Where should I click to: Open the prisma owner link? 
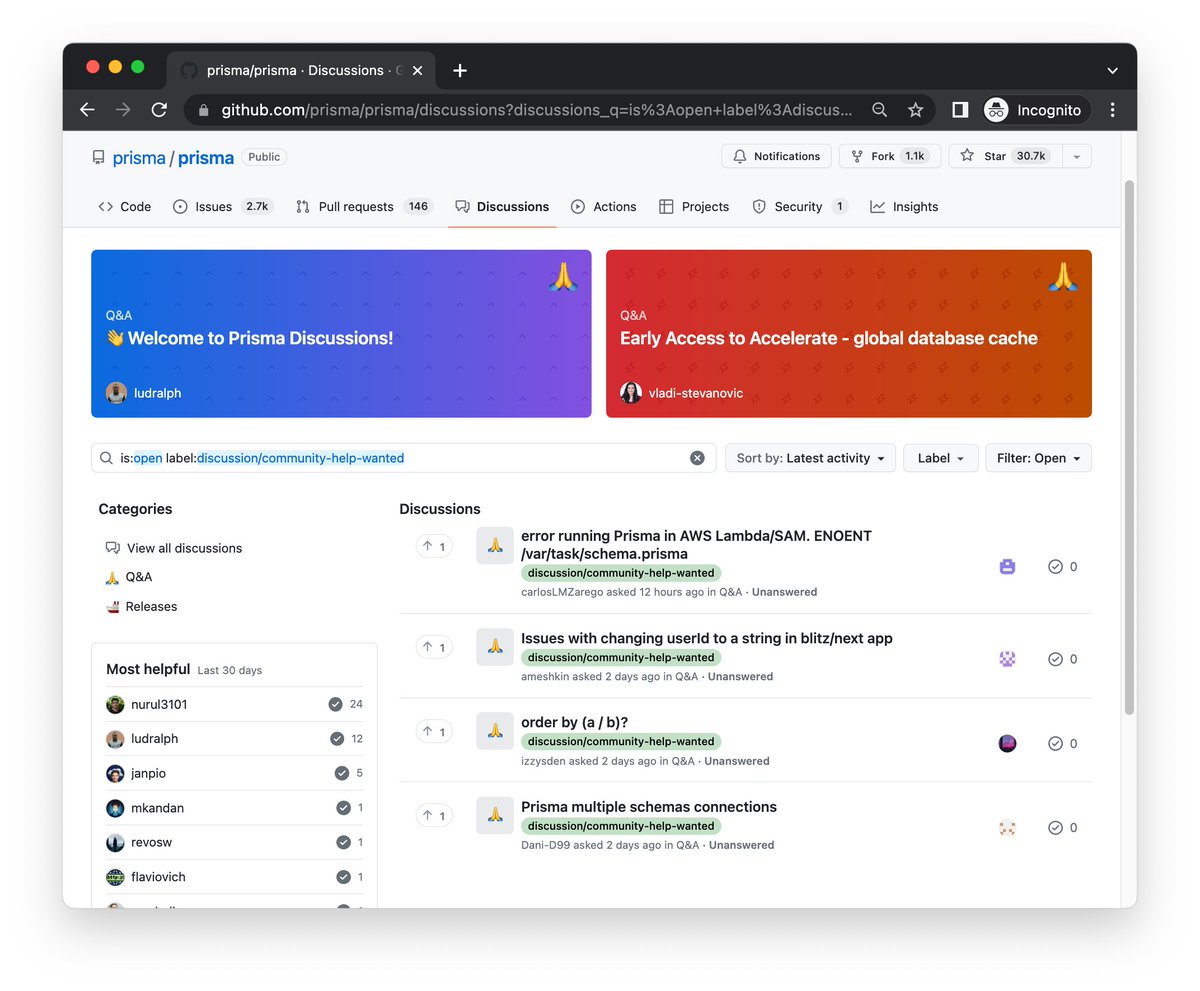pyautogui.click(x=139, y=158)
